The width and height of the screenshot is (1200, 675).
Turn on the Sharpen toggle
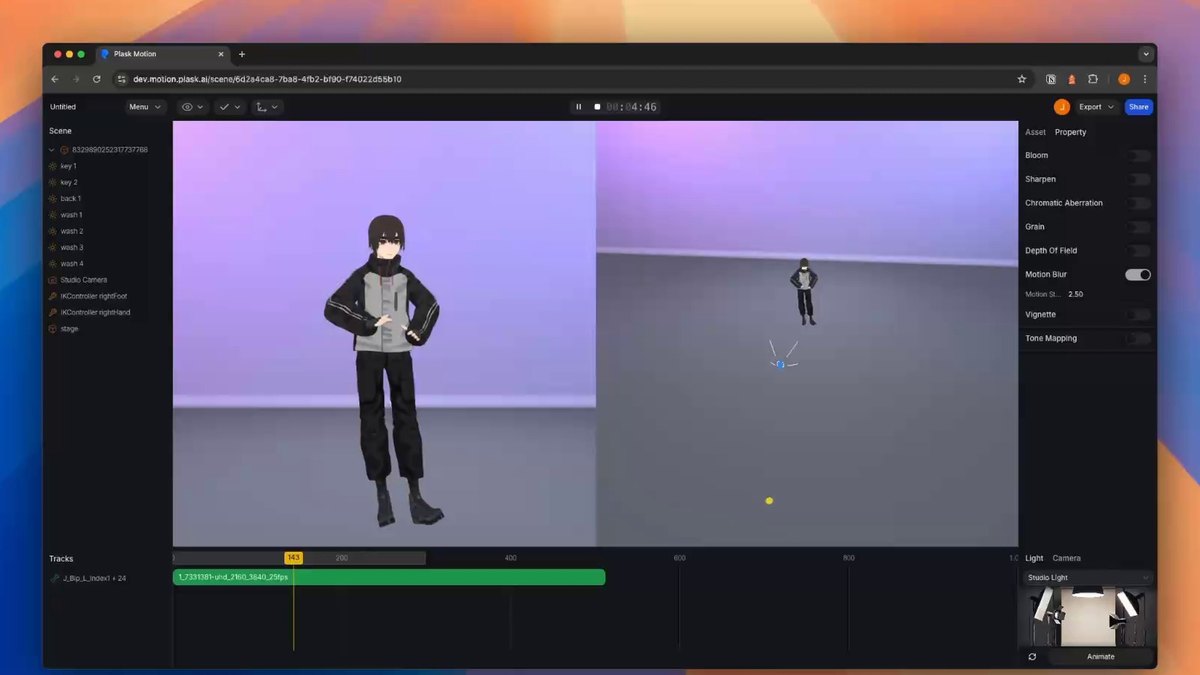point(1138,180)
